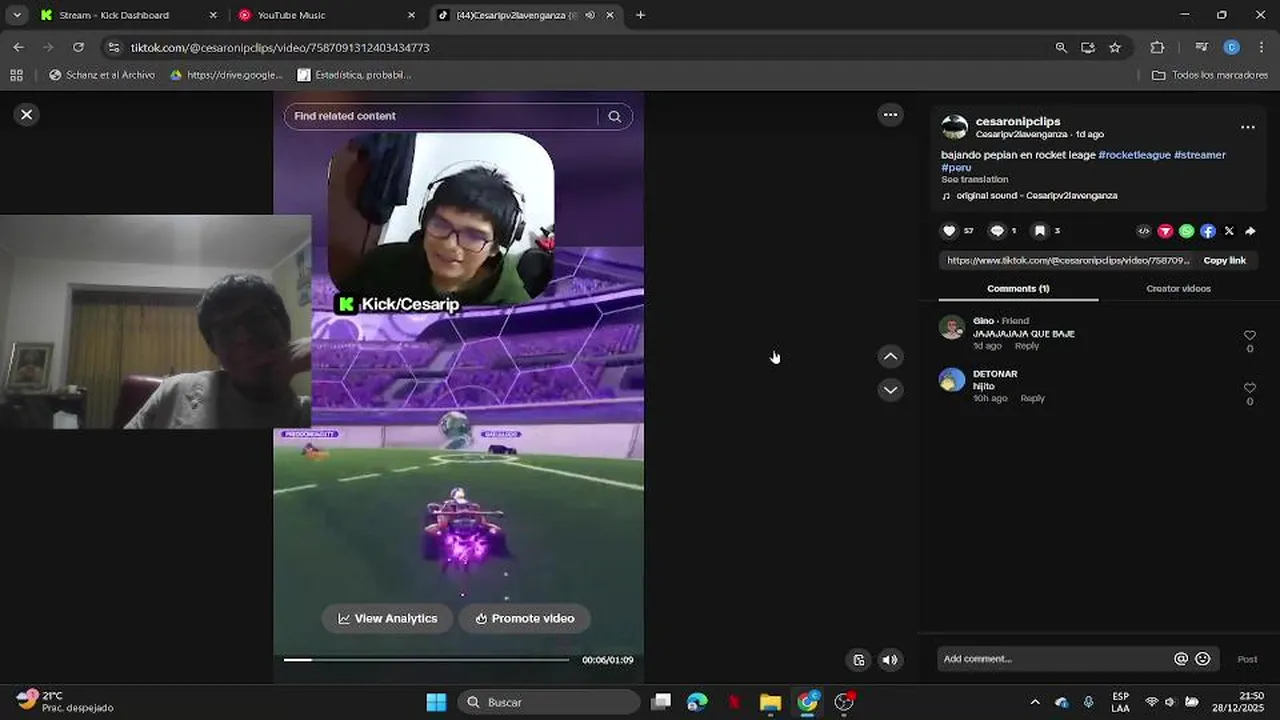1280x720 pixels.
Task: Go back in browser history
Action: 18,47
